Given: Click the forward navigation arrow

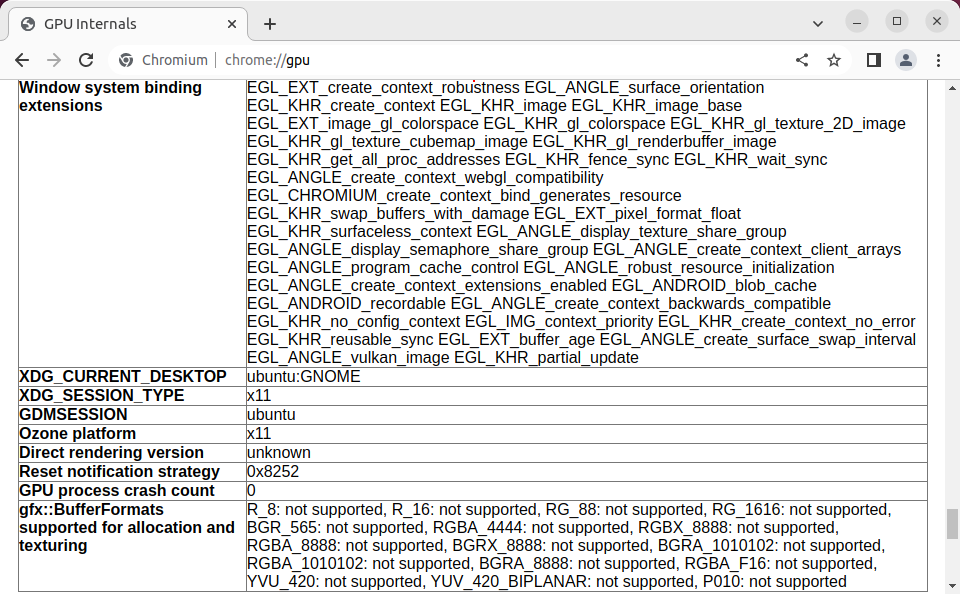Looking at the screenshot, I should tap(54, 60).
